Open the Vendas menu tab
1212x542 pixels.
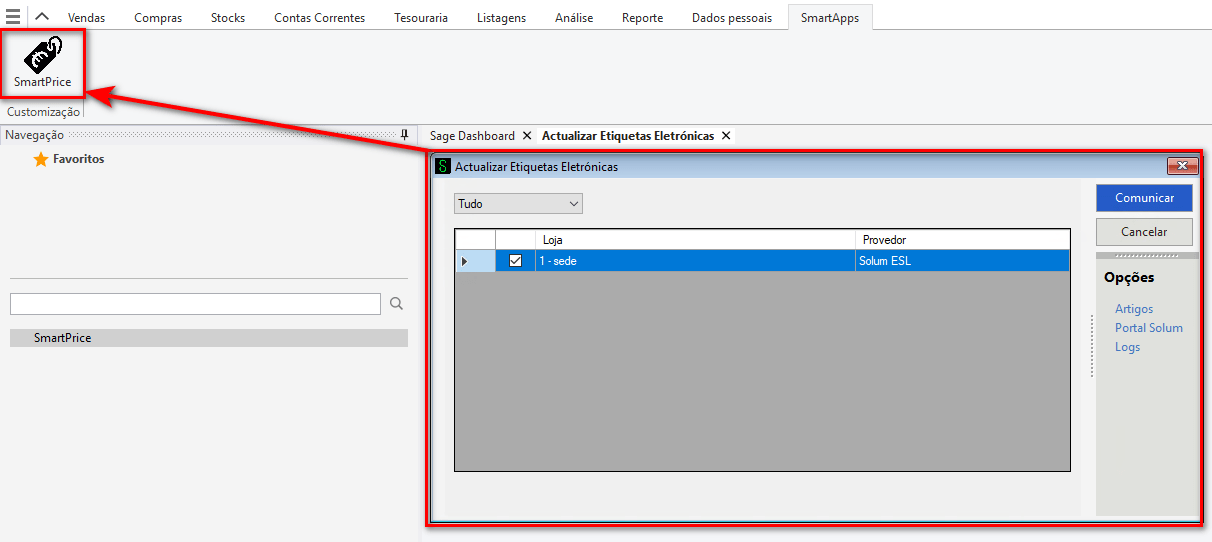click(x=86, y=18)
